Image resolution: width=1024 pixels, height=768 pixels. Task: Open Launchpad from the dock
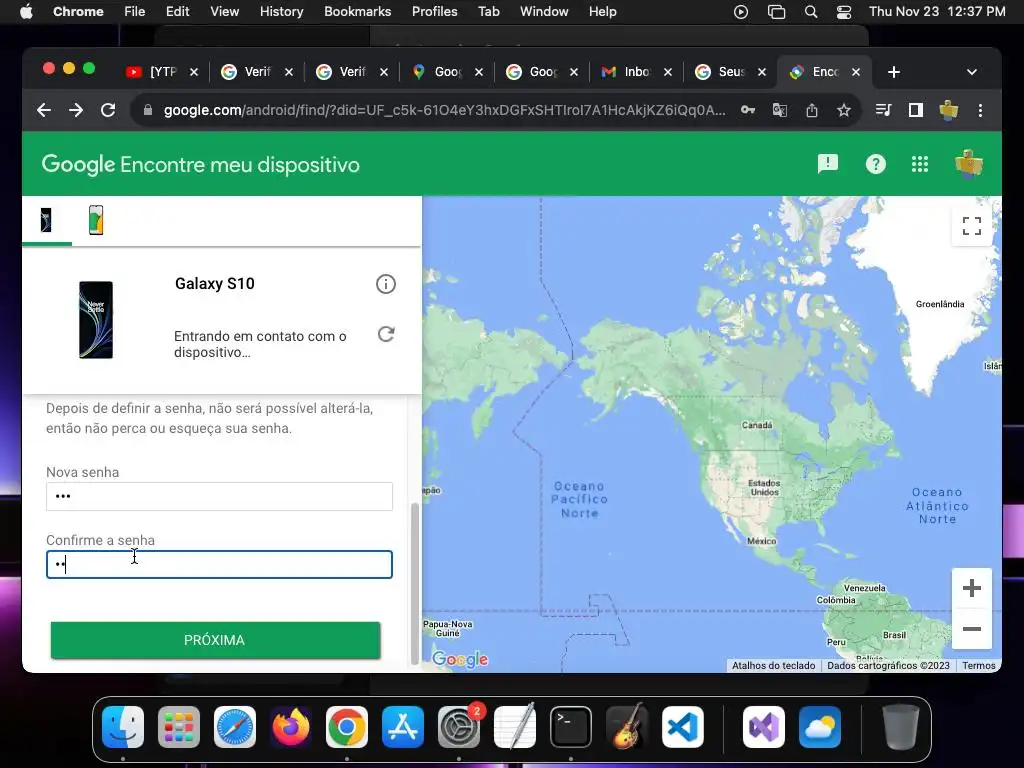pyautogui.click(x=179, y=727)
